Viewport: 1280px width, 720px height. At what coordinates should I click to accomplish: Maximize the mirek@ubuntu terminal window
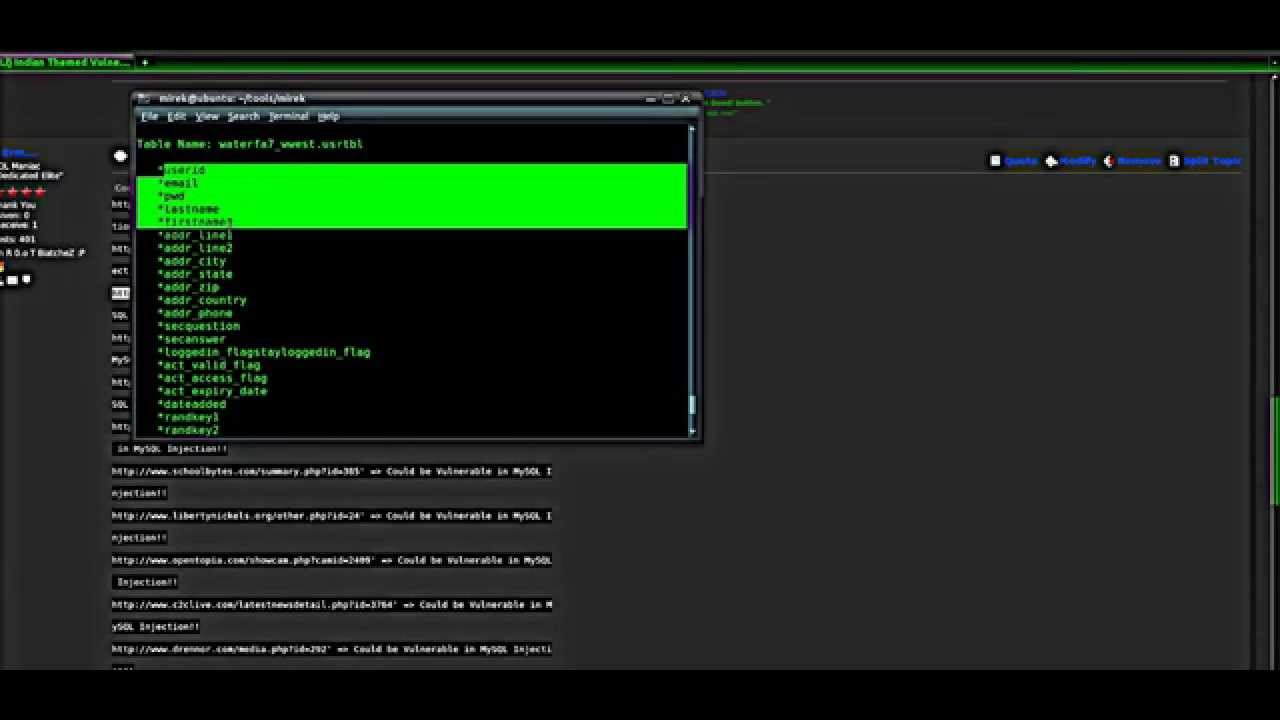668,98
